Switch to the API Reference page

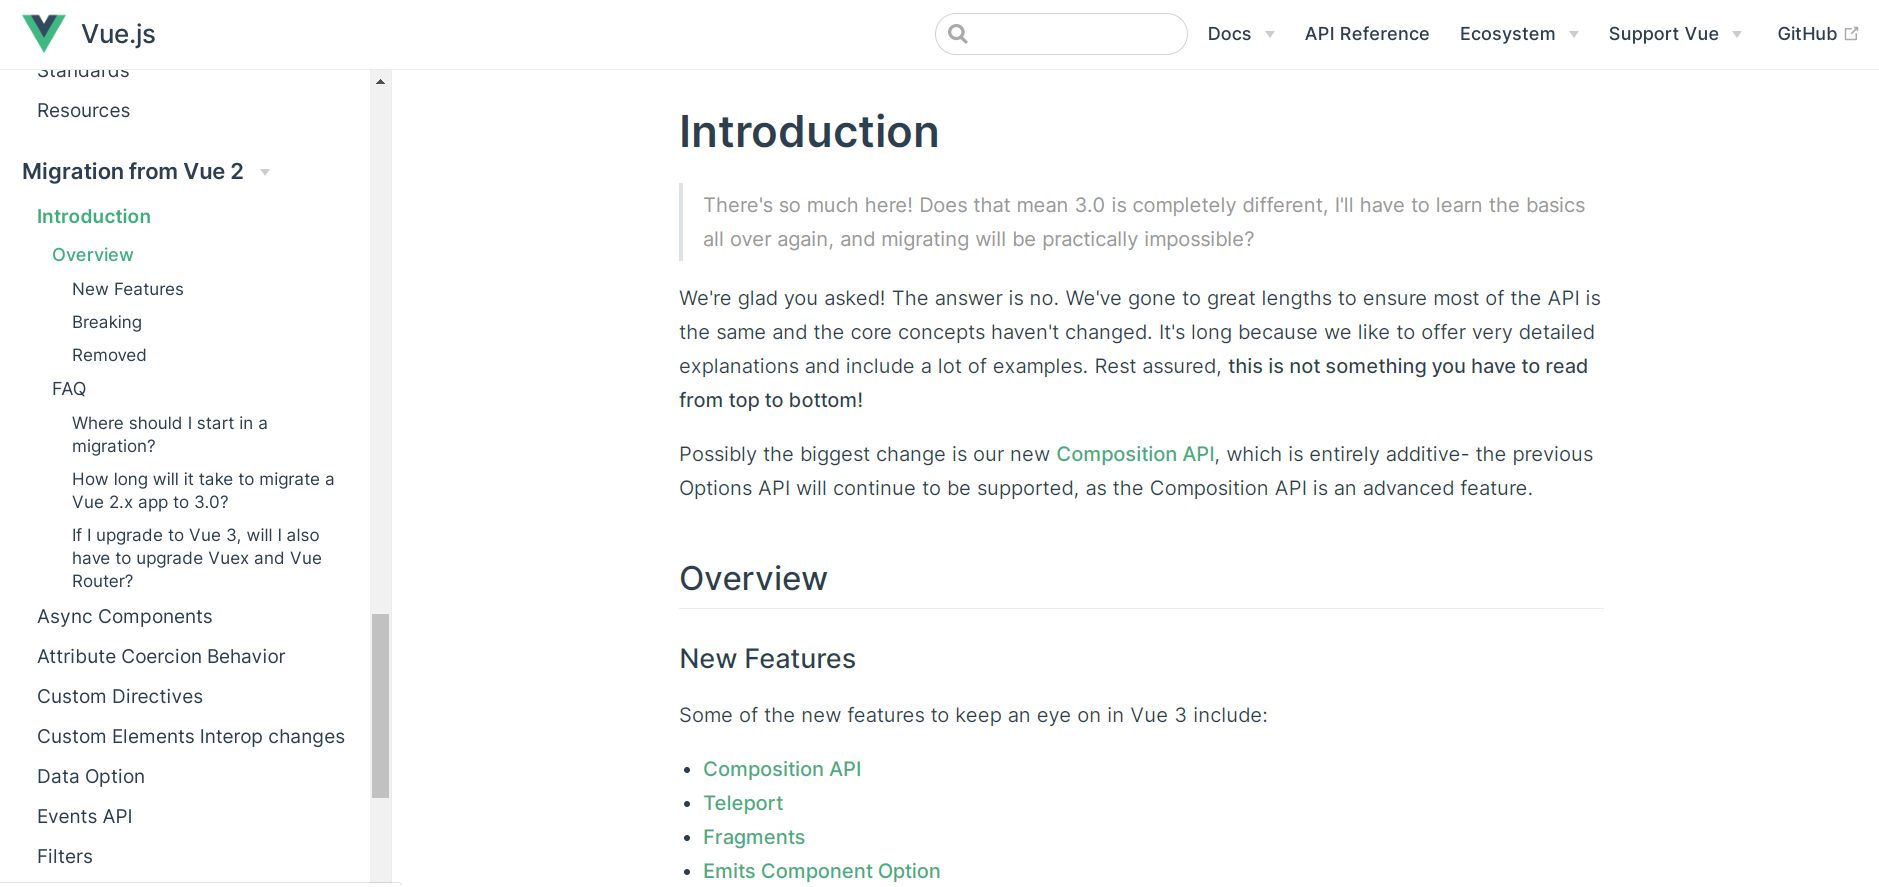(1366, 33)
